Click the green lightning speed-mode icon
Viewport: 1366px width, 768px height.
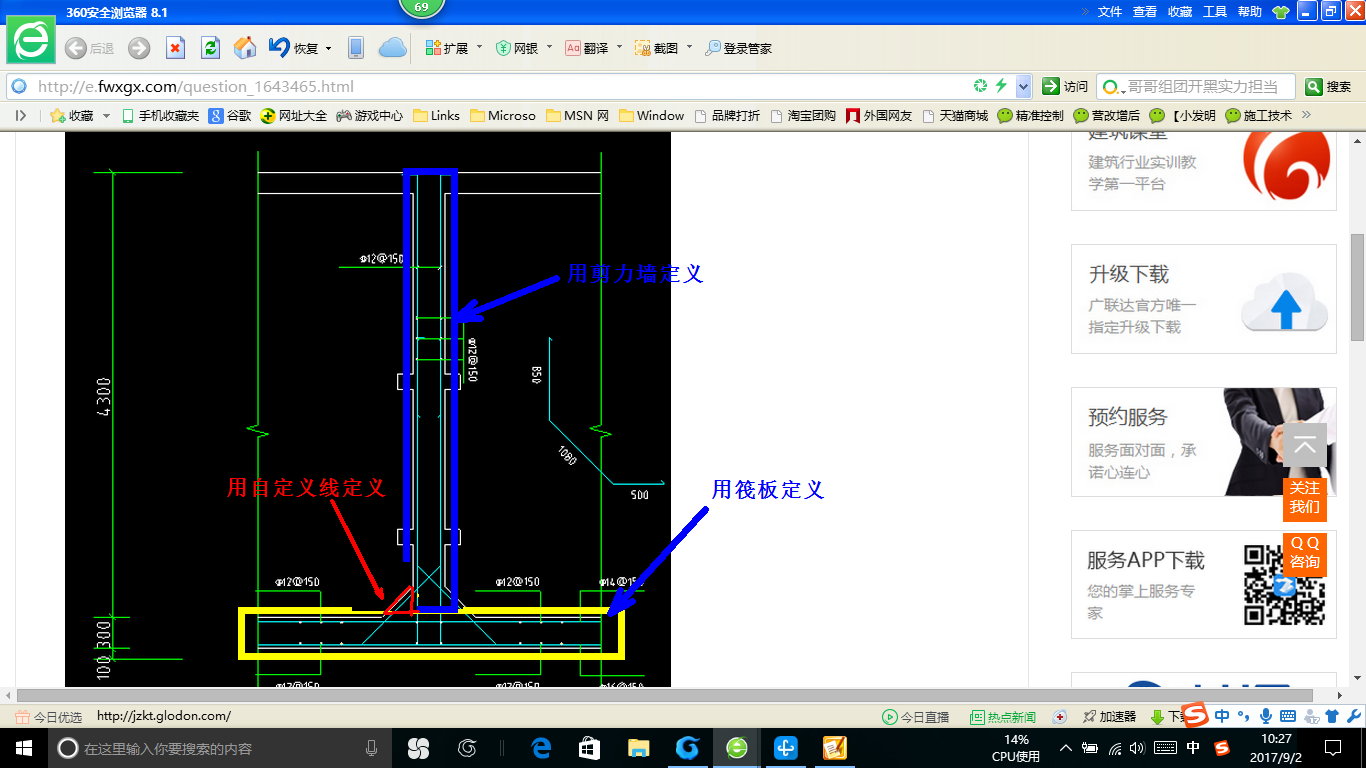pyautogui.click(x=1001, y=86)
